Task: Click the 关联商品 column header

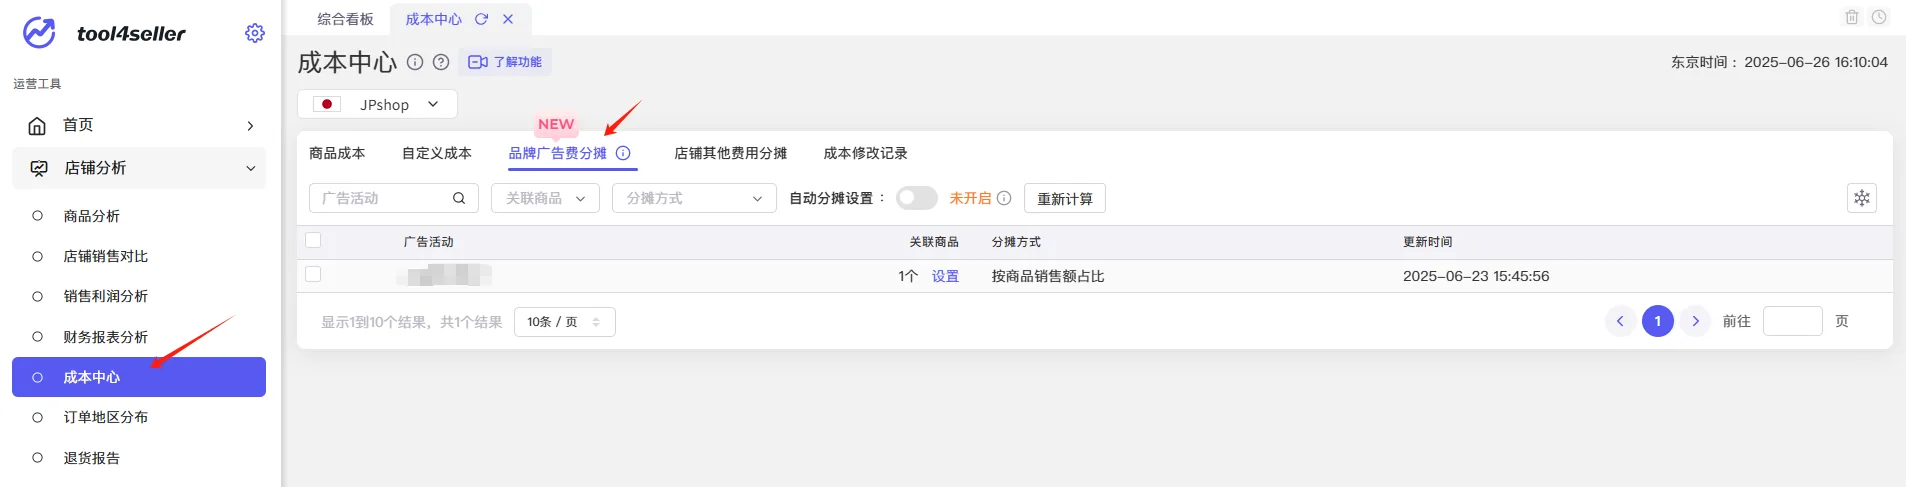Action: (934, 242)
